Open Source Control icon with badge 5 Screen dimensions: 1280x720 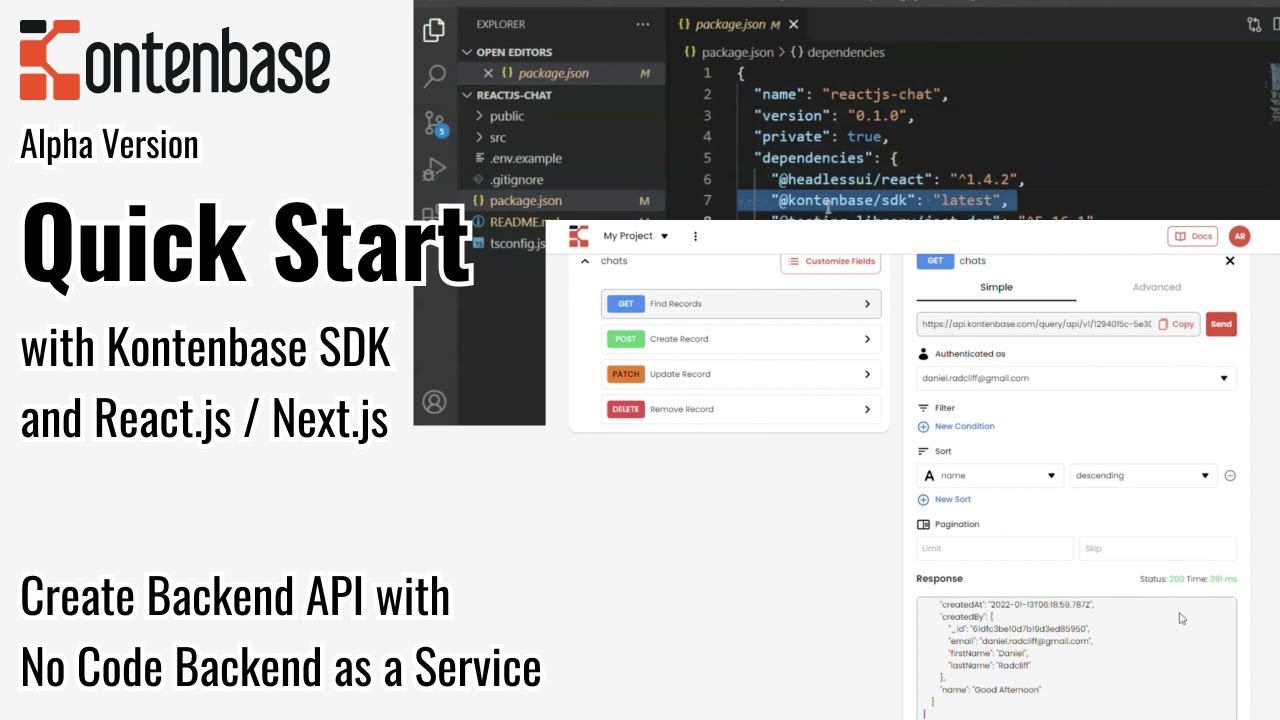tap(436, 123)
